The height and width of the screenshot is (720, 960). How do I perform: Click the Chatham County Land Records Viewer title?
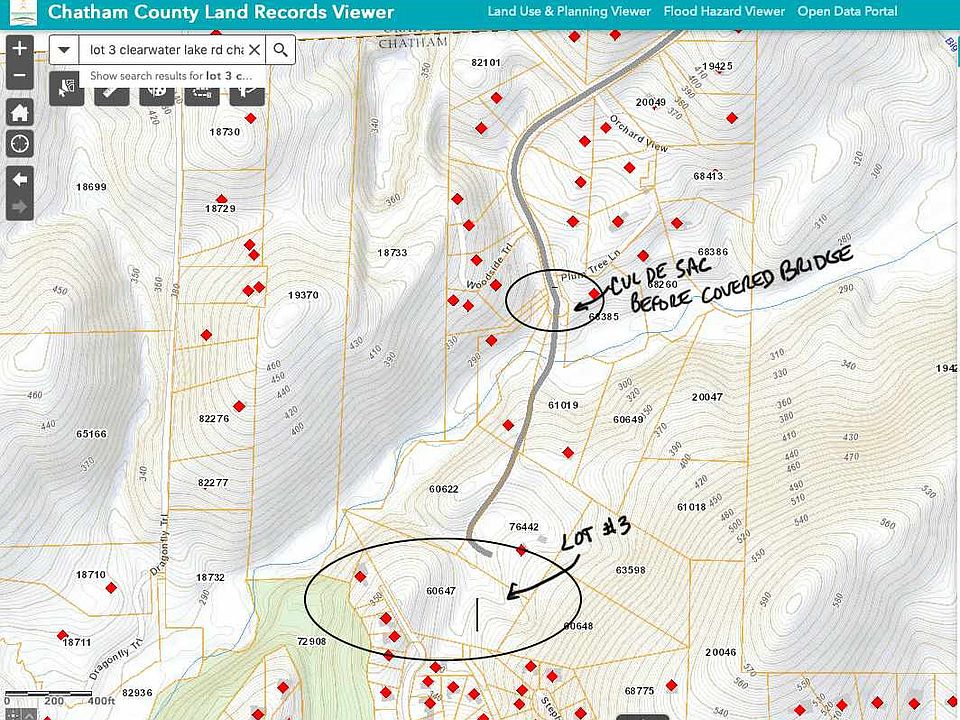[x=221, y=12]
